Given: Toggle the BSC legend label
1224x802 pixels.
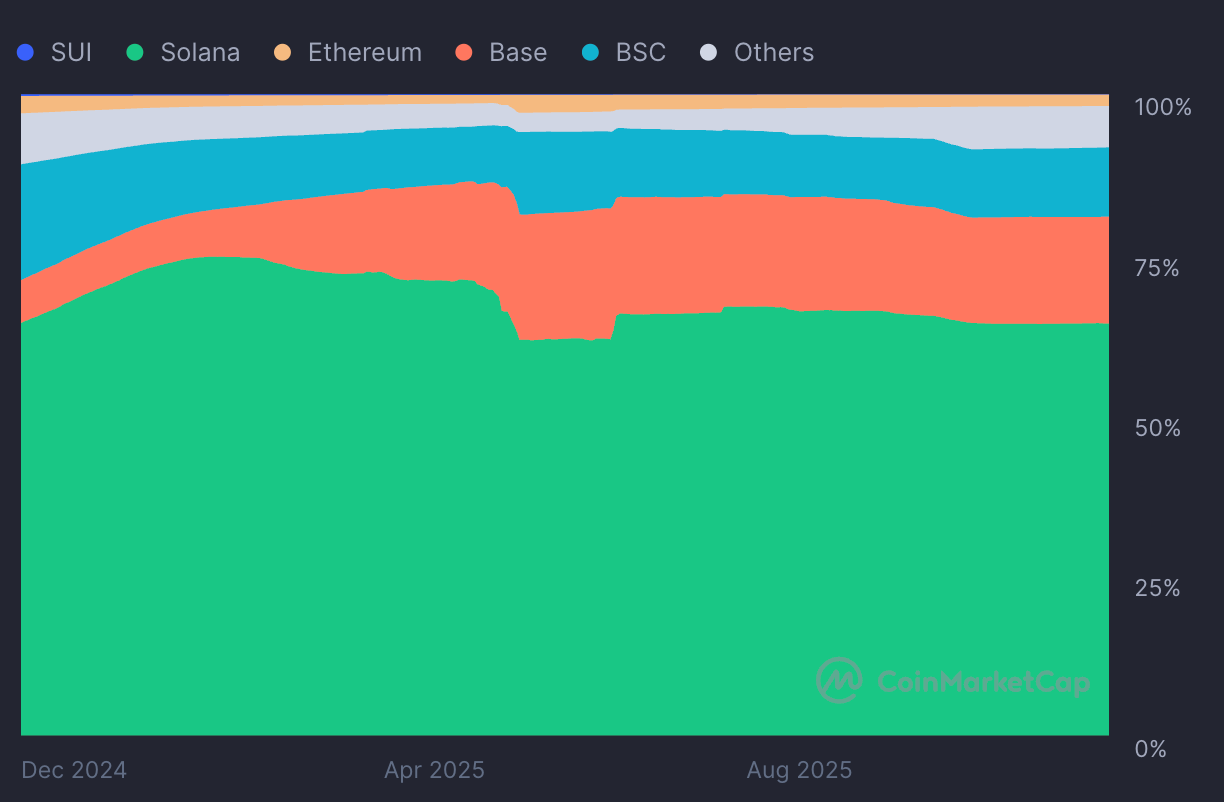Looking at the screenshot, I should 641,53.
